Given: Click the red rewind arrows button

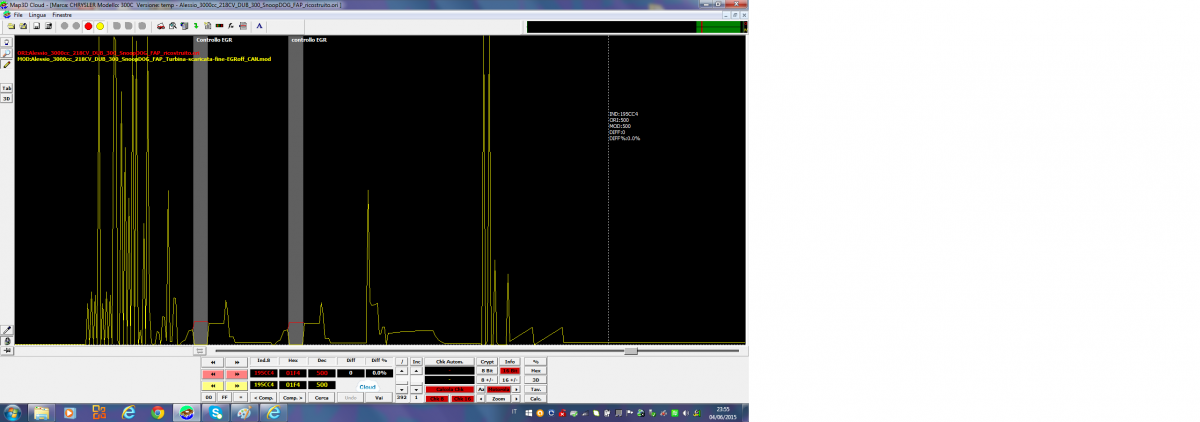Looking at the screenshot, I should coord(213,374).
